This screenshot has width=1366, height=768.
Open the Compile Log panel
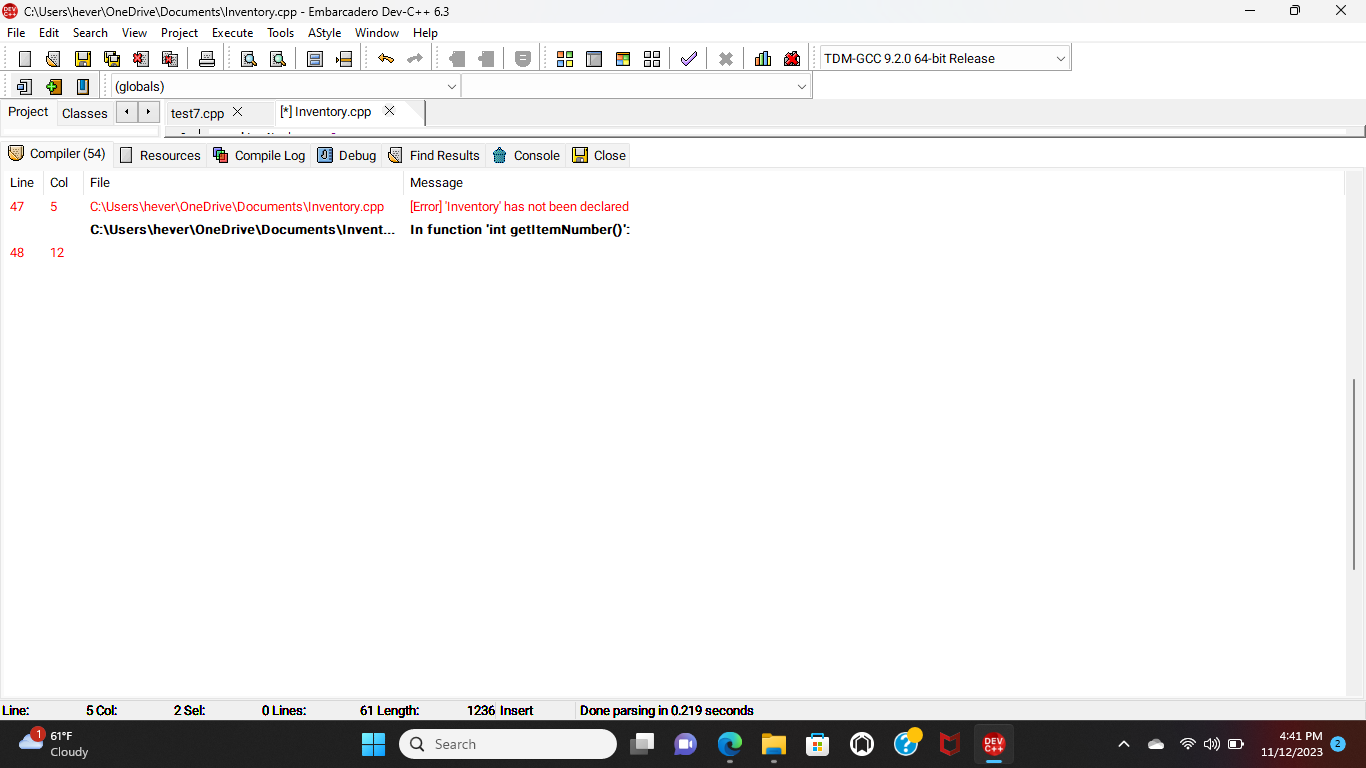pos(258,155)
